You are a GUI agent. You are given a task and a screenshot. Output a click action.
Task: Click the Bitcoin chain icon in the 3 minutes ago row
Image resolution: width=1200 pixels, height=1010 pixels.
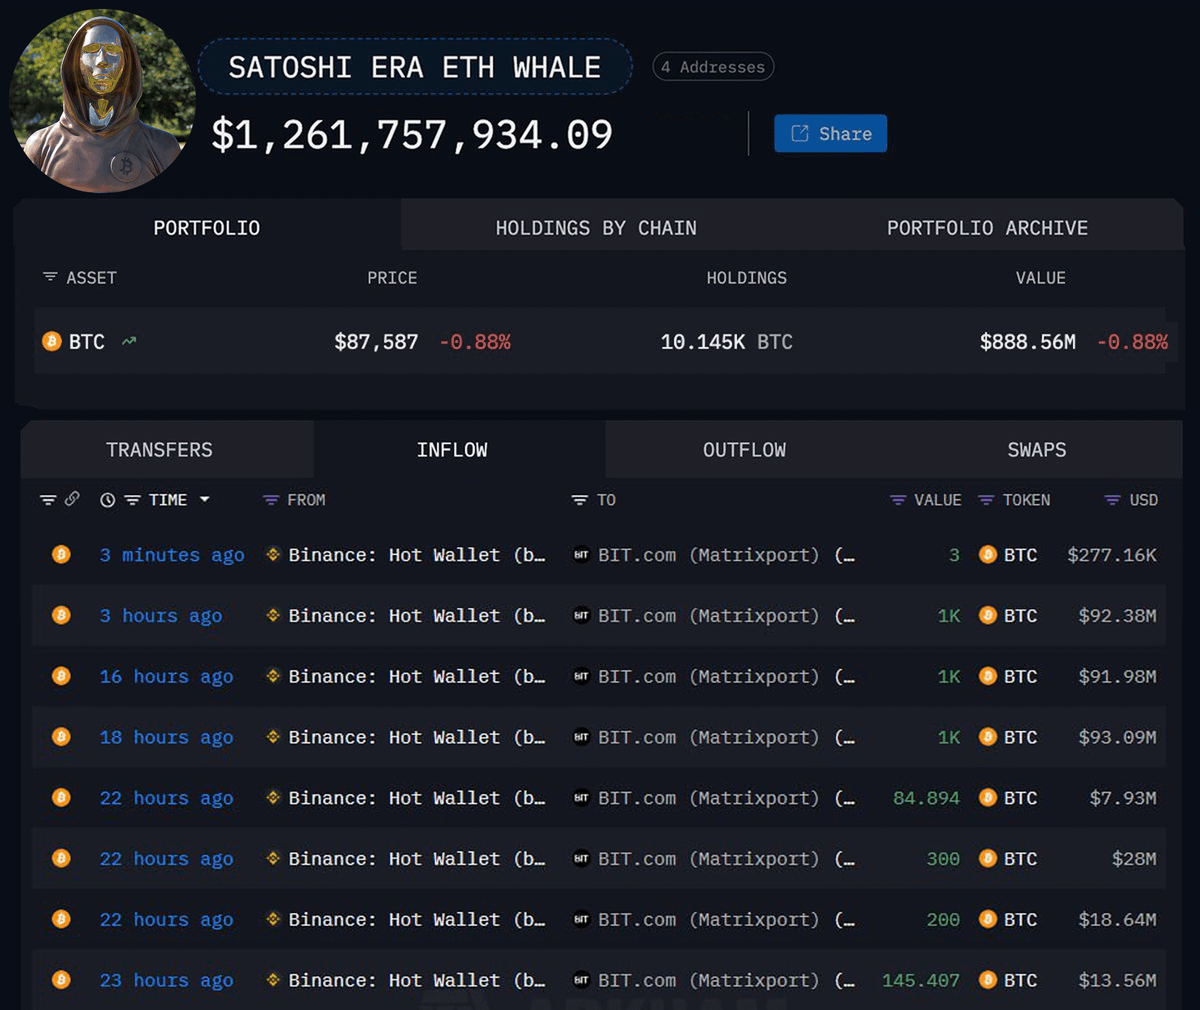point(61,554)
